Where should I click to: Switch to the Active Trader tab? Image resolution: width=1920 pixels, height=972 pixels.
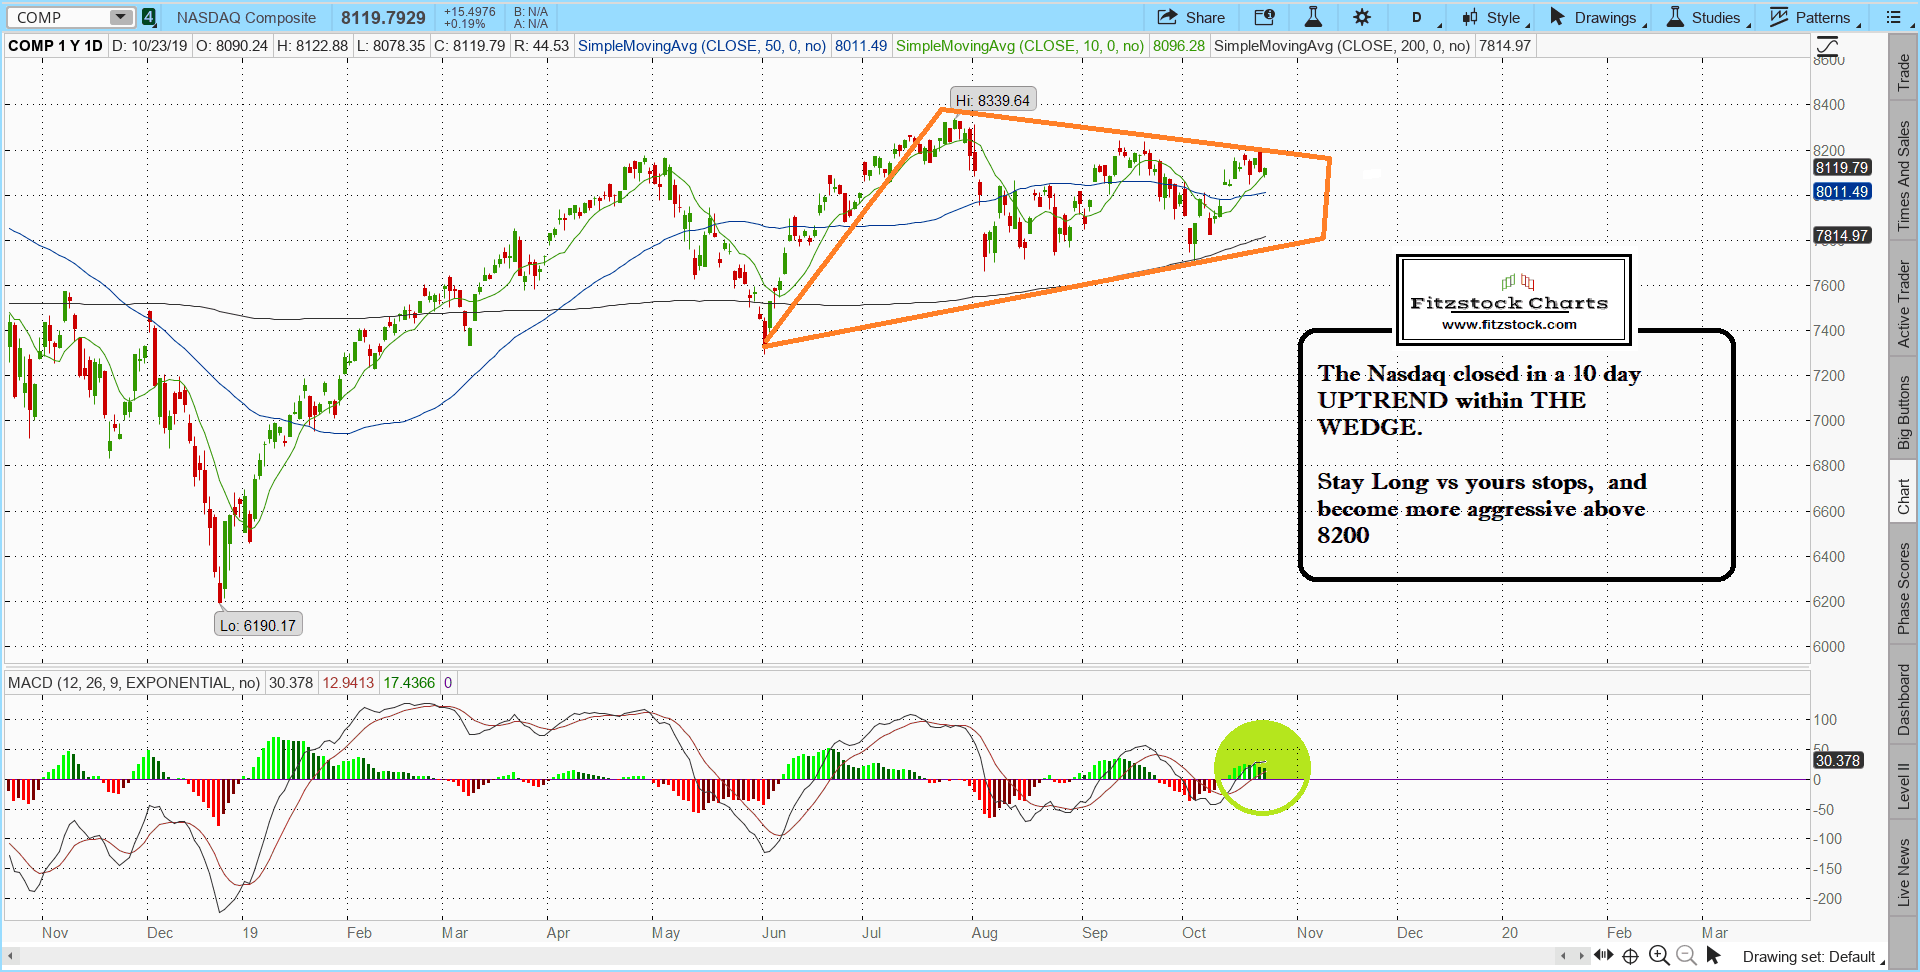(1903, 304)
